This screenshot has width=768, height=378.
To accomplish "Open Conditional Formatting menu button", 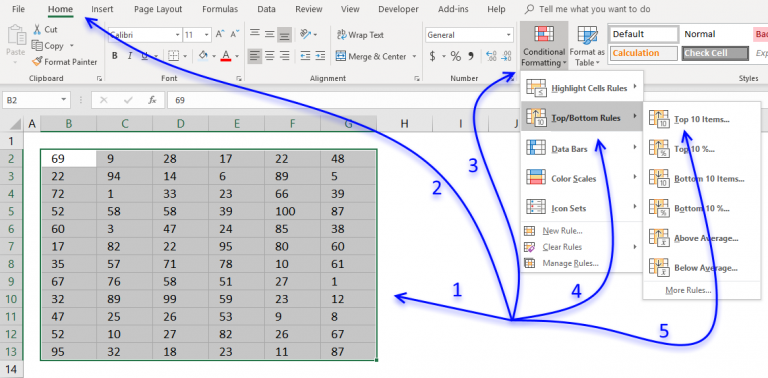I will click(x=543, y=46).
